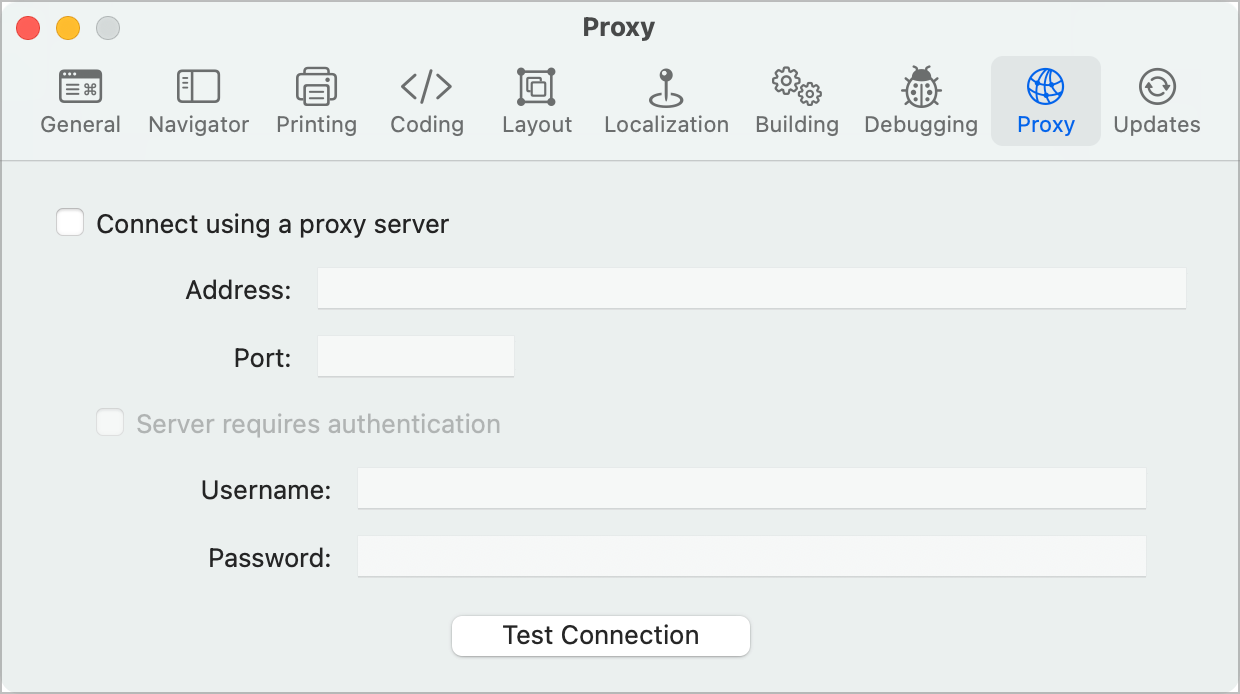Click the Address input field

point(751,289)
